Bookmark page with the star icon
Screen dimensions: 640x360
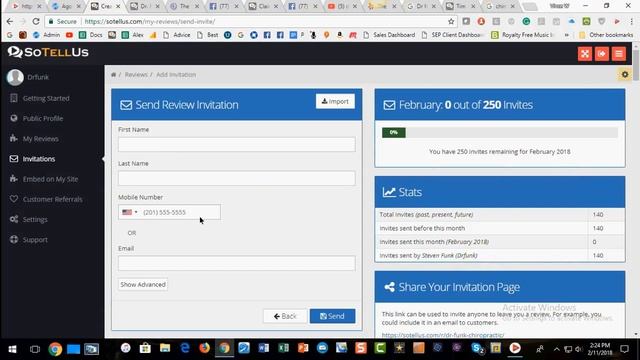point(451,21)
